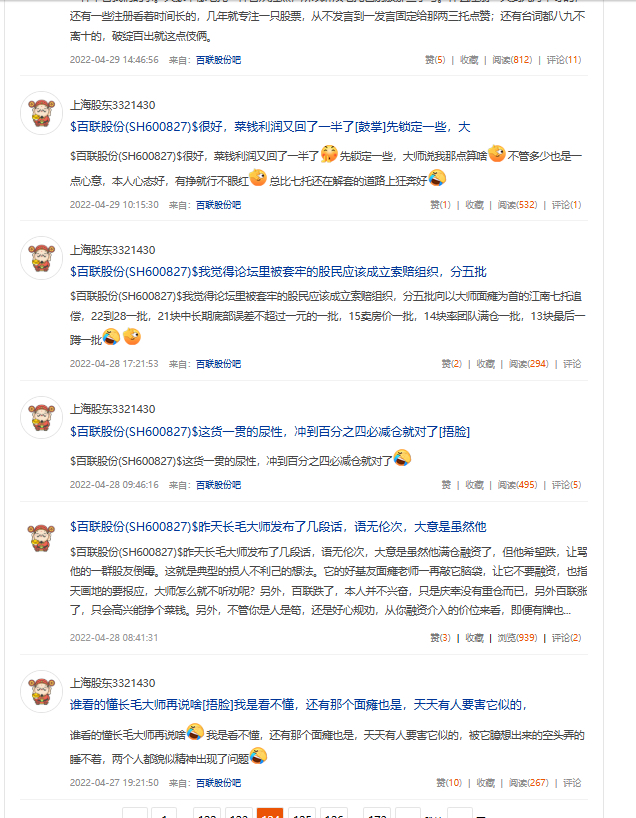
Task: Click avatar beside the 谁看的懂长毛大师 post
Action: click(41, 691)
